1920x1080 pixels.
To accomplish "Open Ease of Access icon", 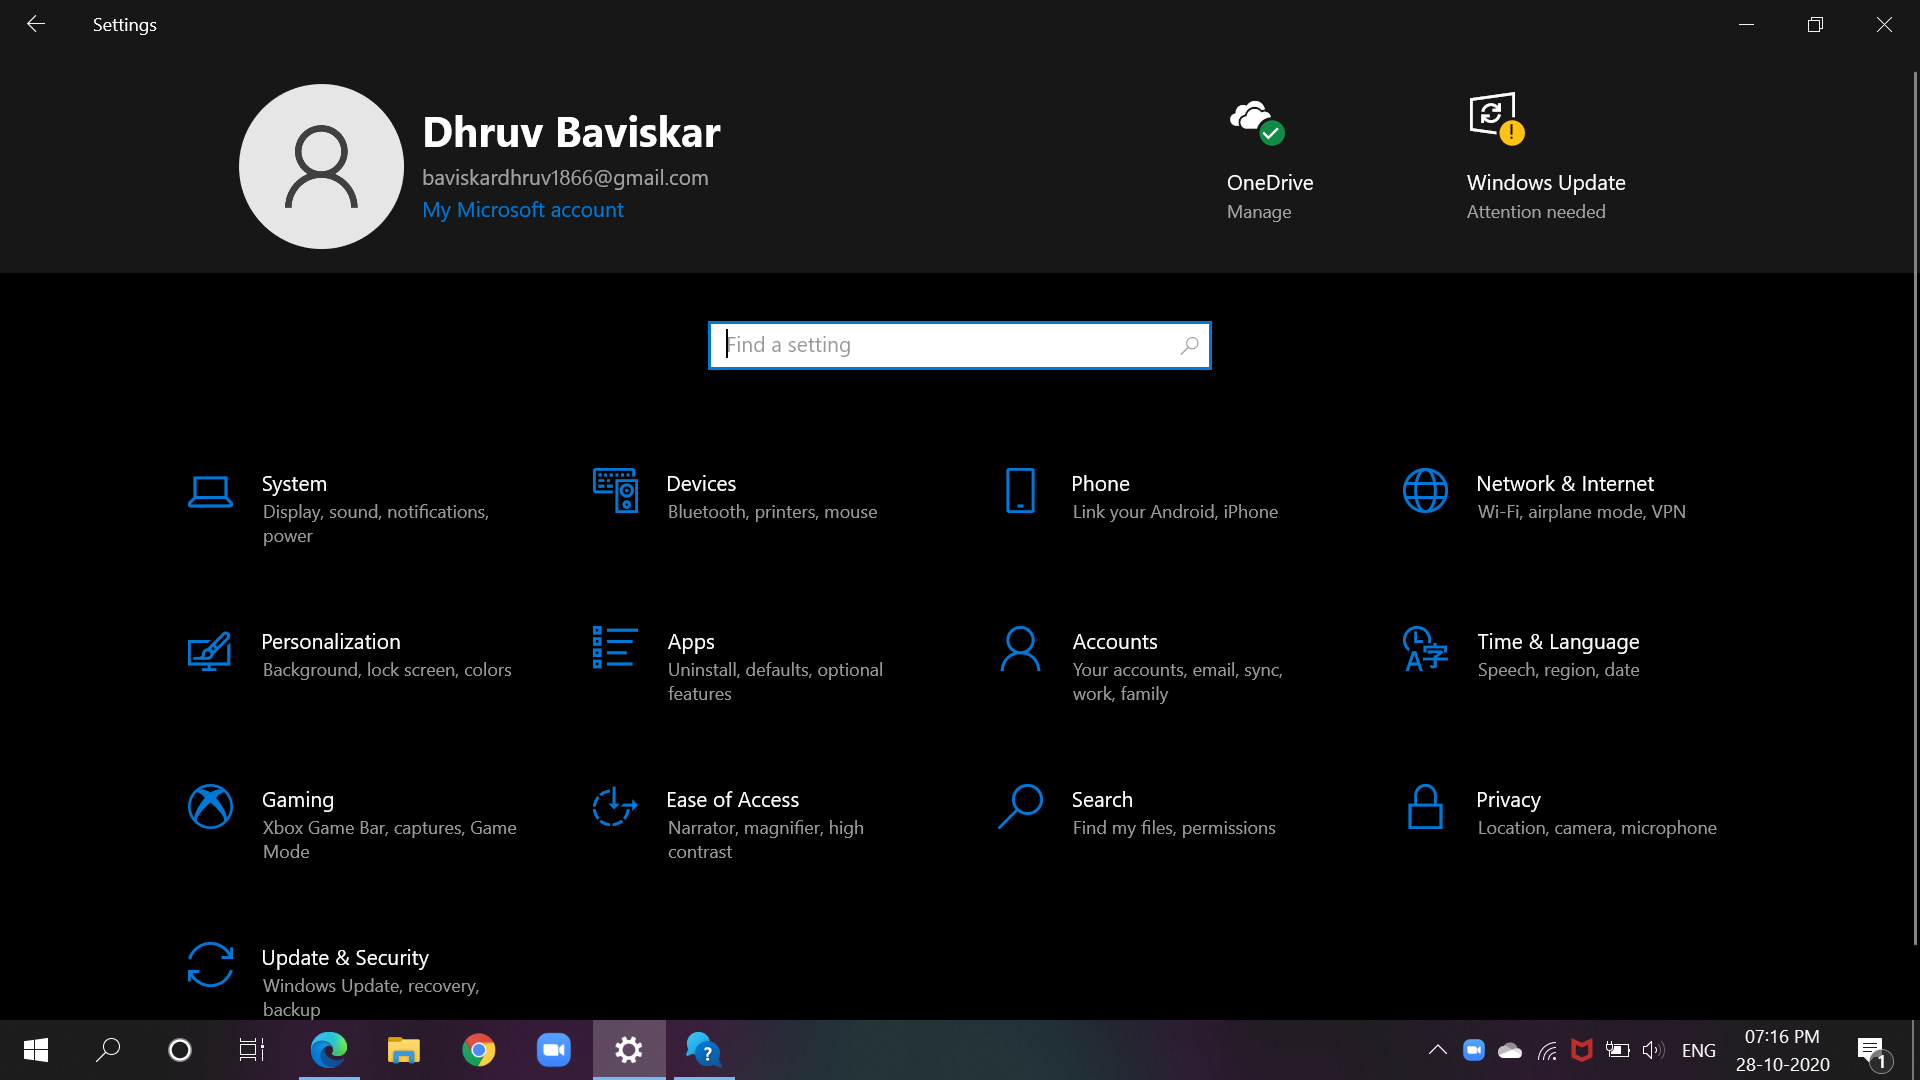I will click(615, 806).
